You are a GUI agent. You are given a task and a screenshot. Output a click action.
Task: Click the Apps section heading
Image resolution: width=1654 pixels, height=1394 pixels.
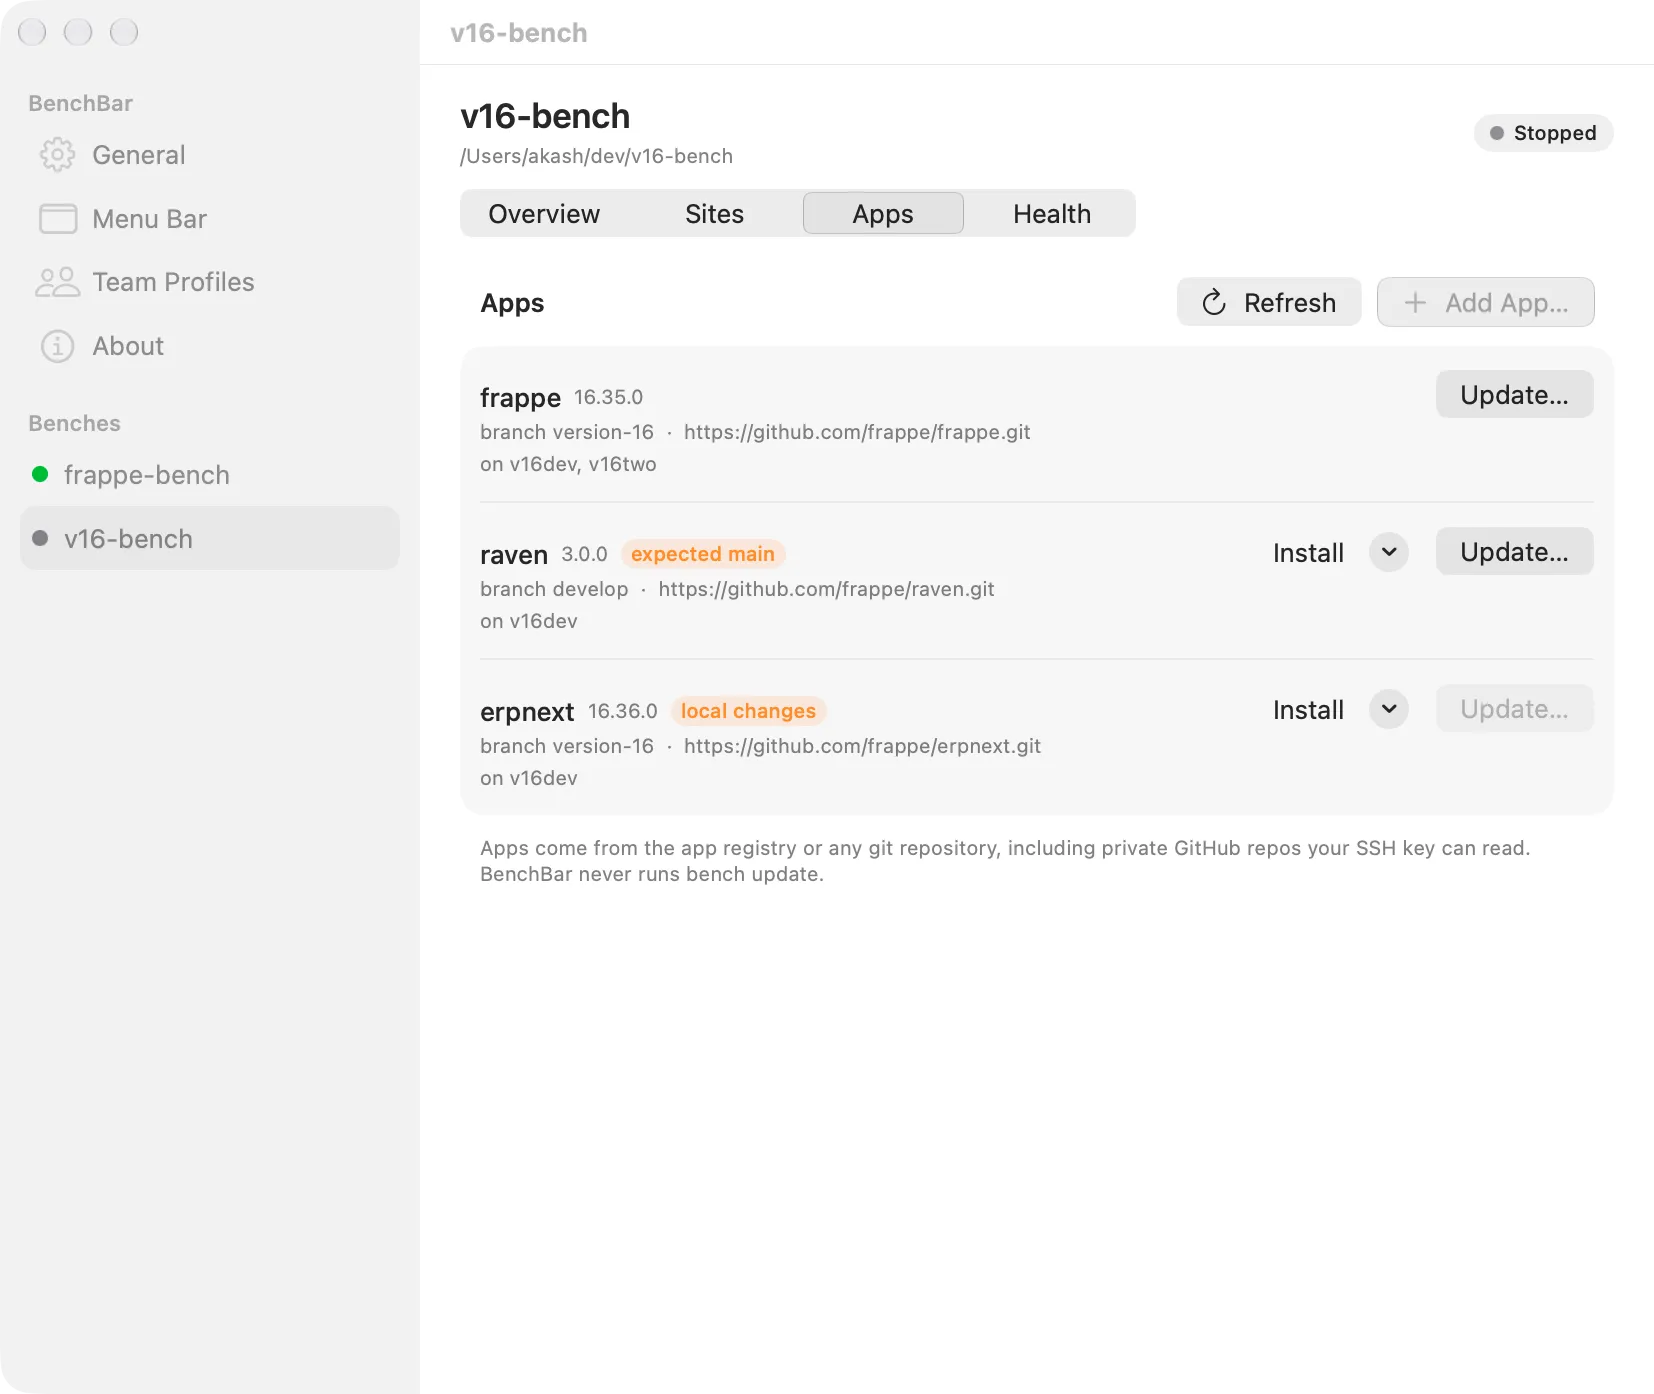coord(512,303)
